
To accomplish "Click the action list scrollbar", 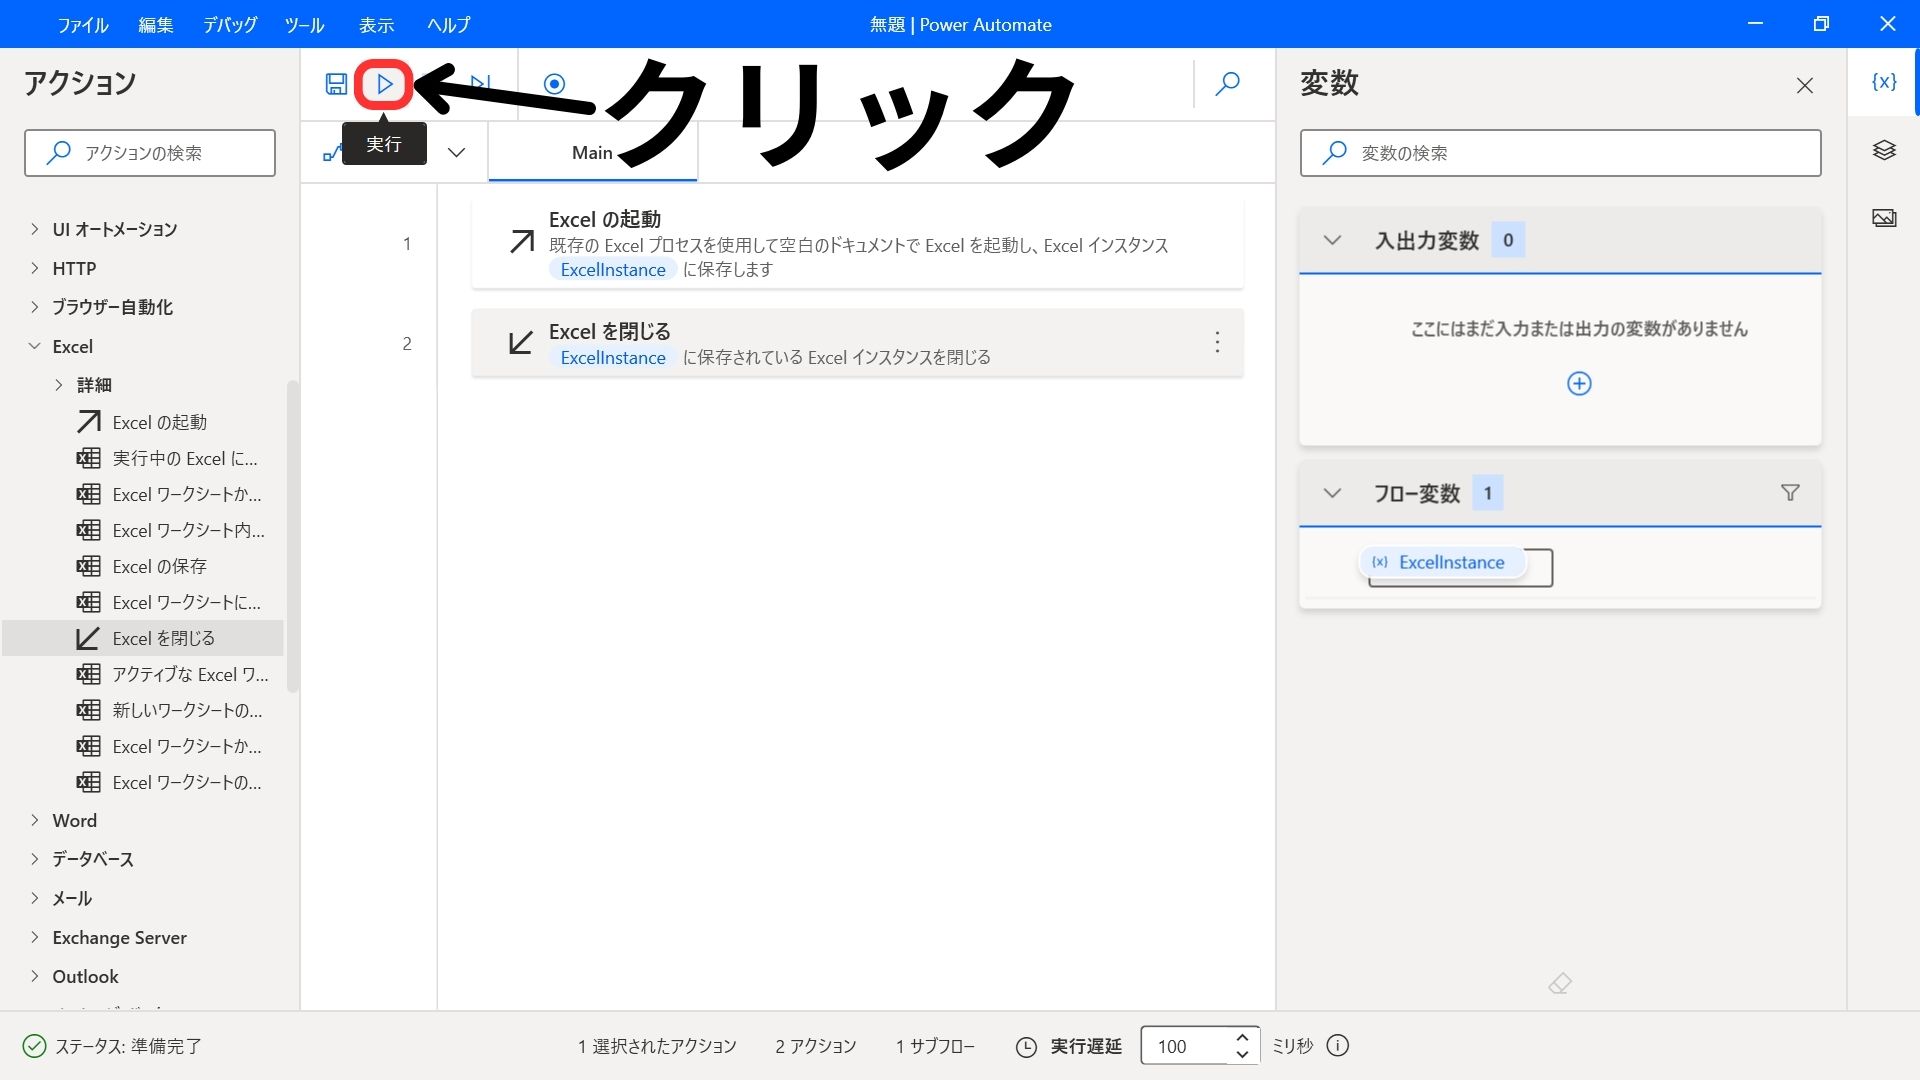I will click(x=292, y=536).
